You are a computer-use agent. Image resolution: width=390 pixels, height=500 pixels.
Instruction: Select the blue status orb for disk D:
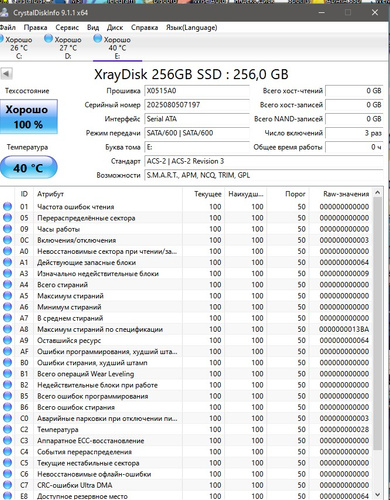[x=48, y=39]
